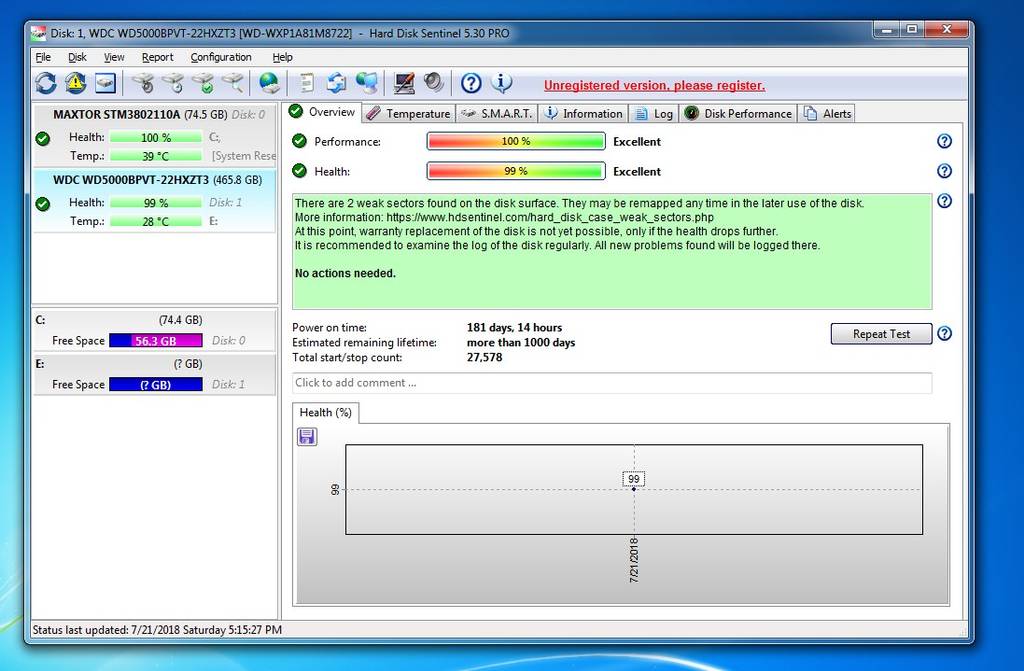Viewport: 1024px width, 671px height.
Task: Click MAXTOR Temp 39 °C bar
Action: pyautogui.click(x=156, y=156)
